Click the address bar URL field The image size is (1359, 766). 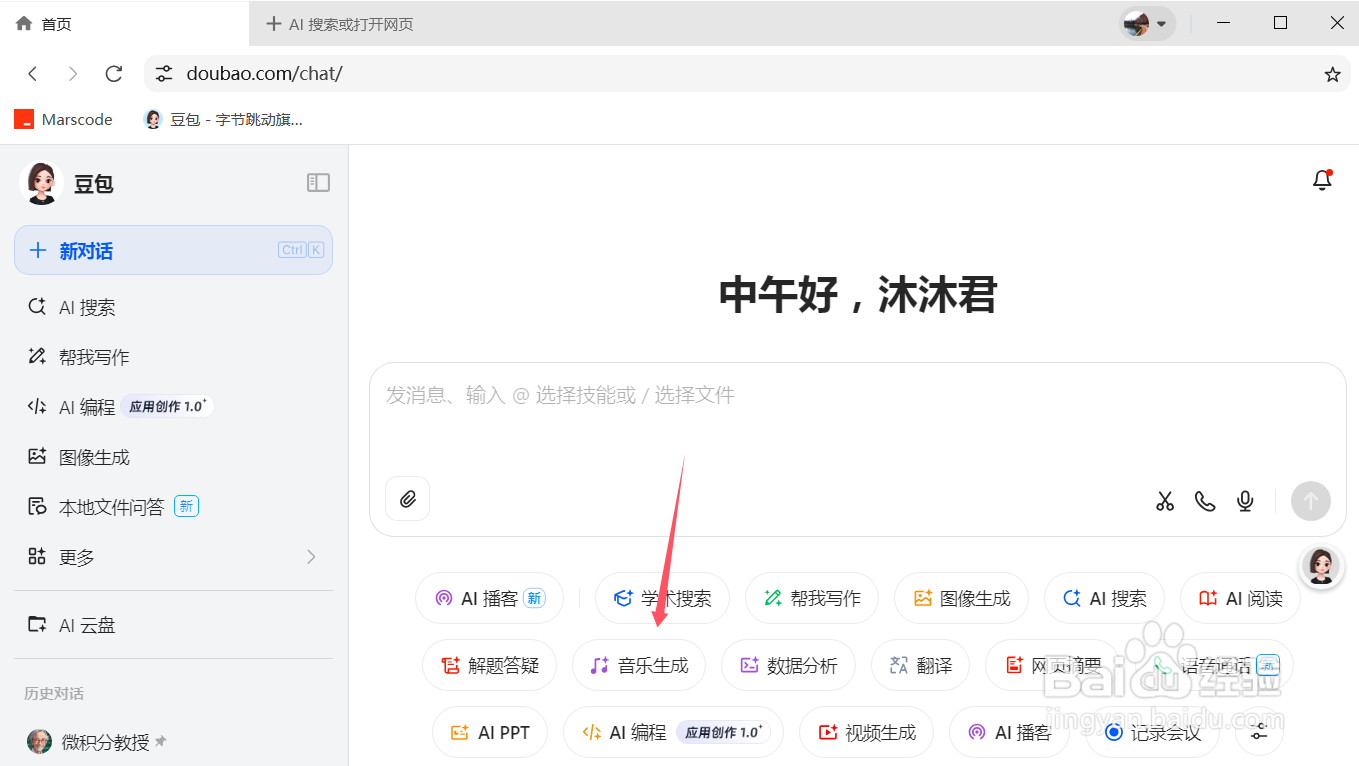(x=745, y=74)
